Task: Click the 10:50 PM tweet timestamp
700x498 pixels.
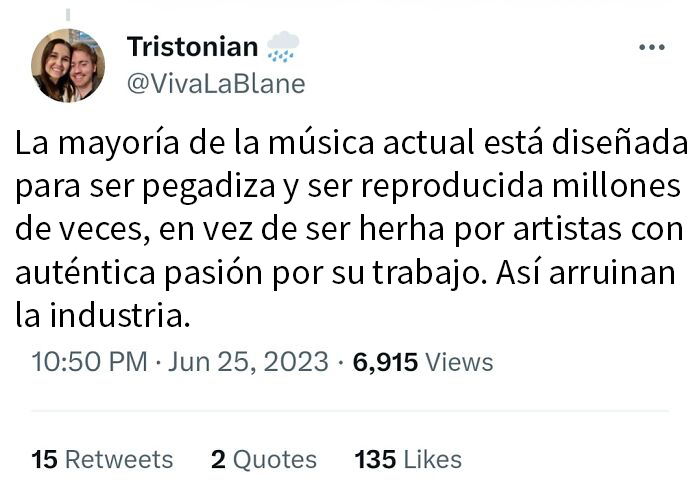Action: click(x=89, y=361)
